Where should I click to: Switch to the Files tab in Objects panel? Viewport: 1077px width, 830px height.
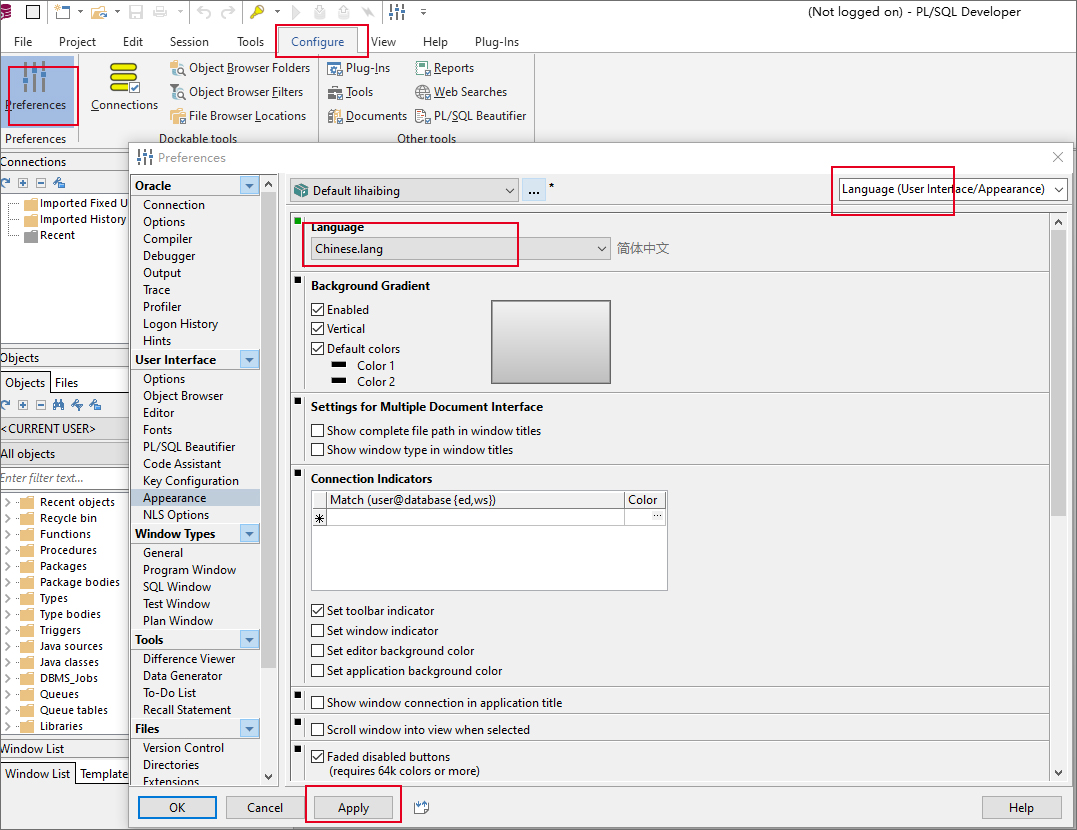pyautogui.click(x=67, y=383)
